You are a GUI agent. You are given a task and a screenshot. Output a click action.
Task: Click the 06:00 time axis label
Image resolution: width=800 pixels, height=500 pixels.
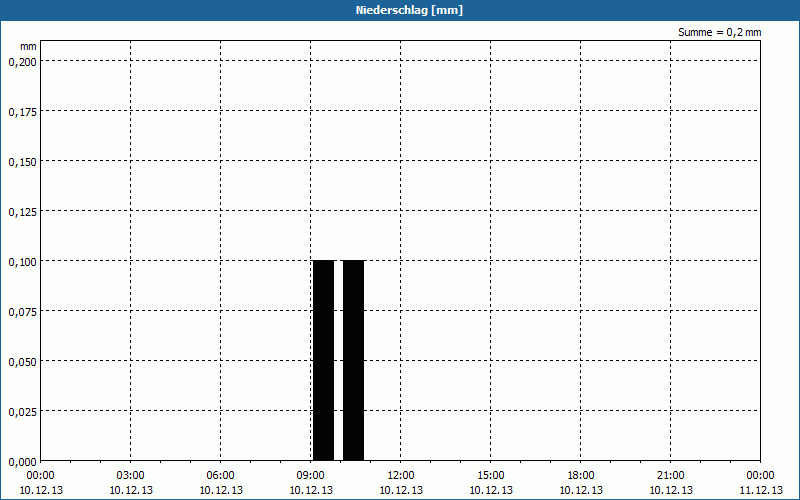(x=221, y=476)
